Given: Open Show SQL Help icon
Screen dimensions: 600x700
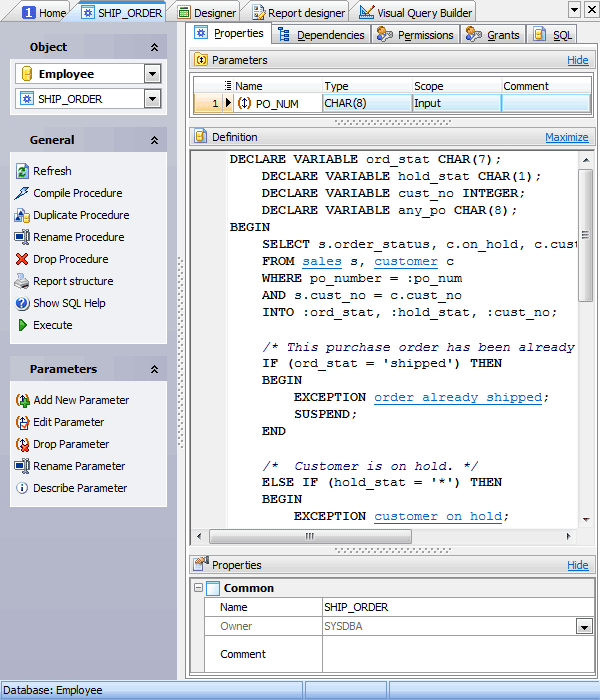Looking at the screenshot, I should point(23,303).
